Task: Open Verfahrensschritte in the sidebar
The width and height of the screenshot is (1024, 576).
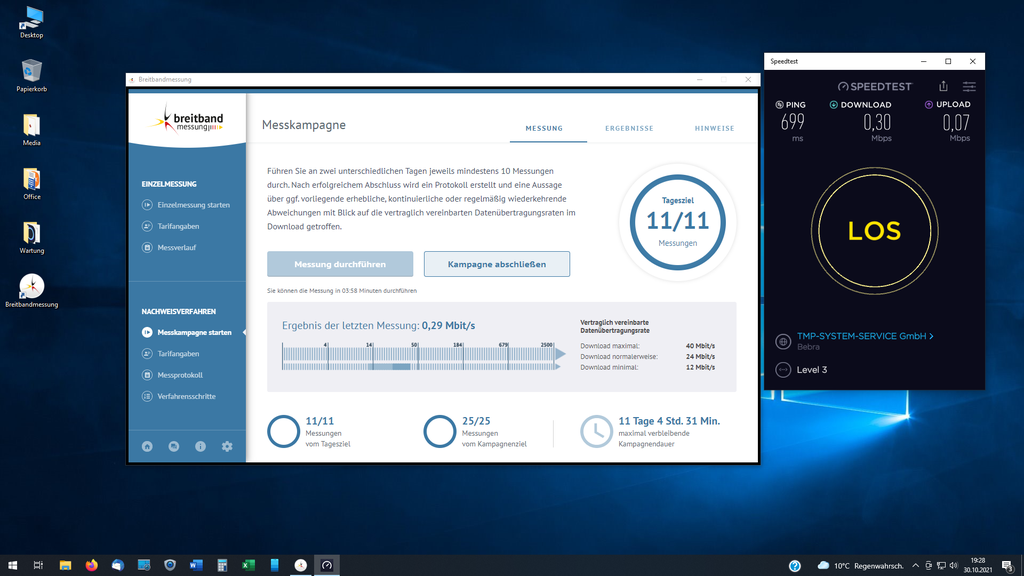Action: [179, 396]
